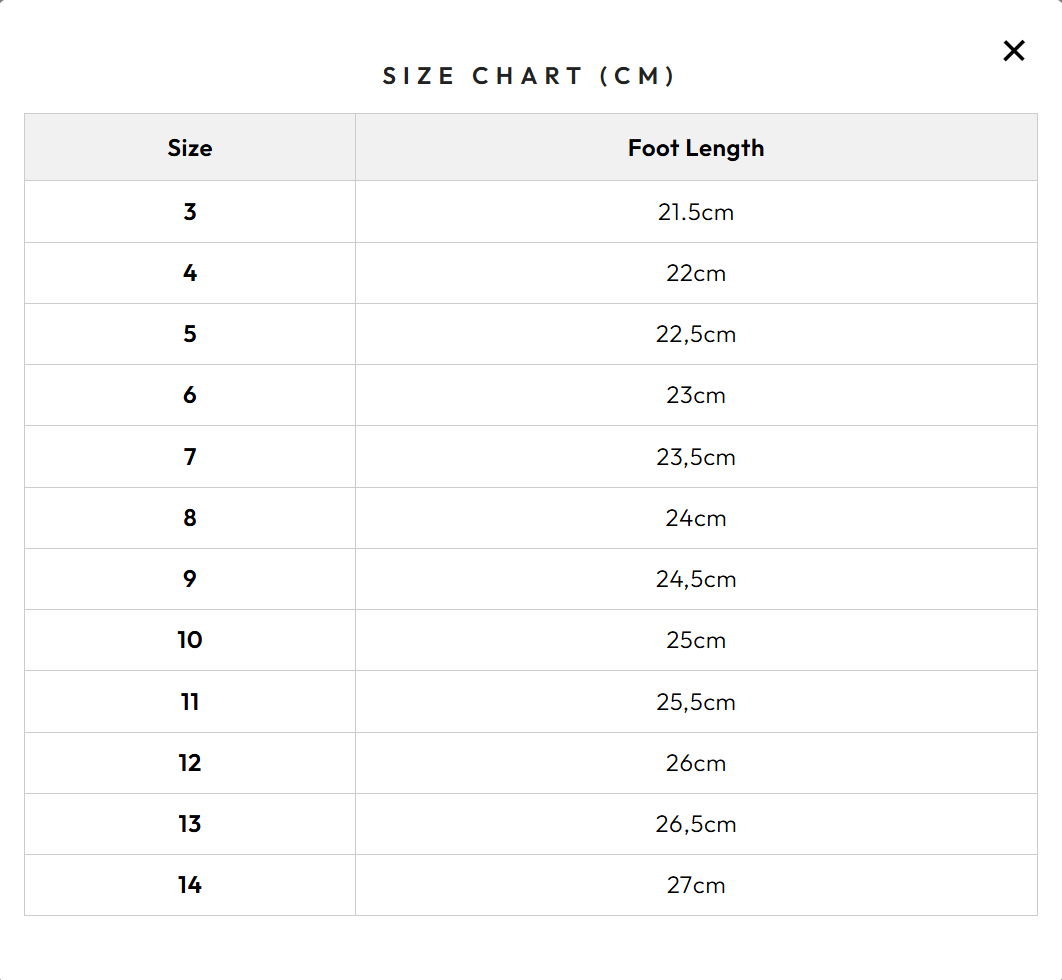Select size 10 in the table

click(190, 640)
